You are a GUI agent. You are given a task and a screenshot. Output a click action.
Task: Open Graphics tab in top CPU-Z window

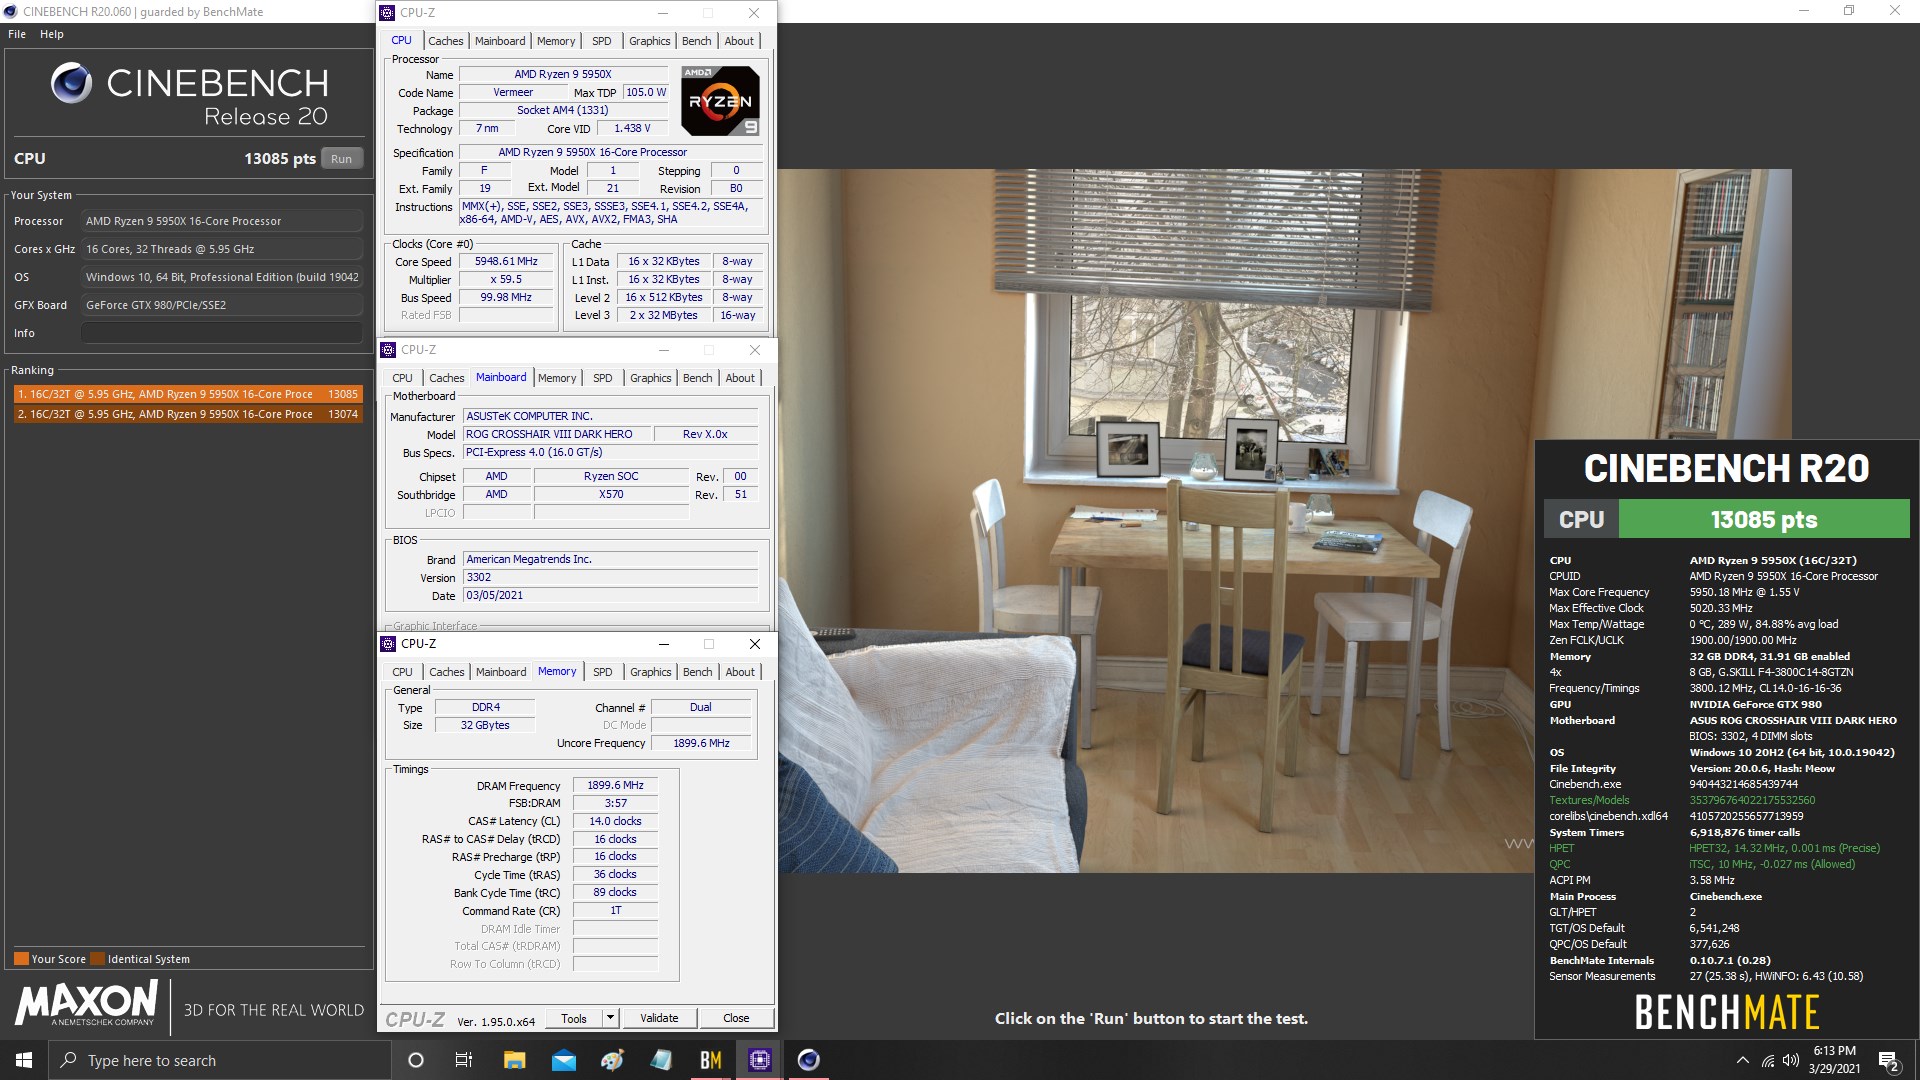tap(649, 41)
